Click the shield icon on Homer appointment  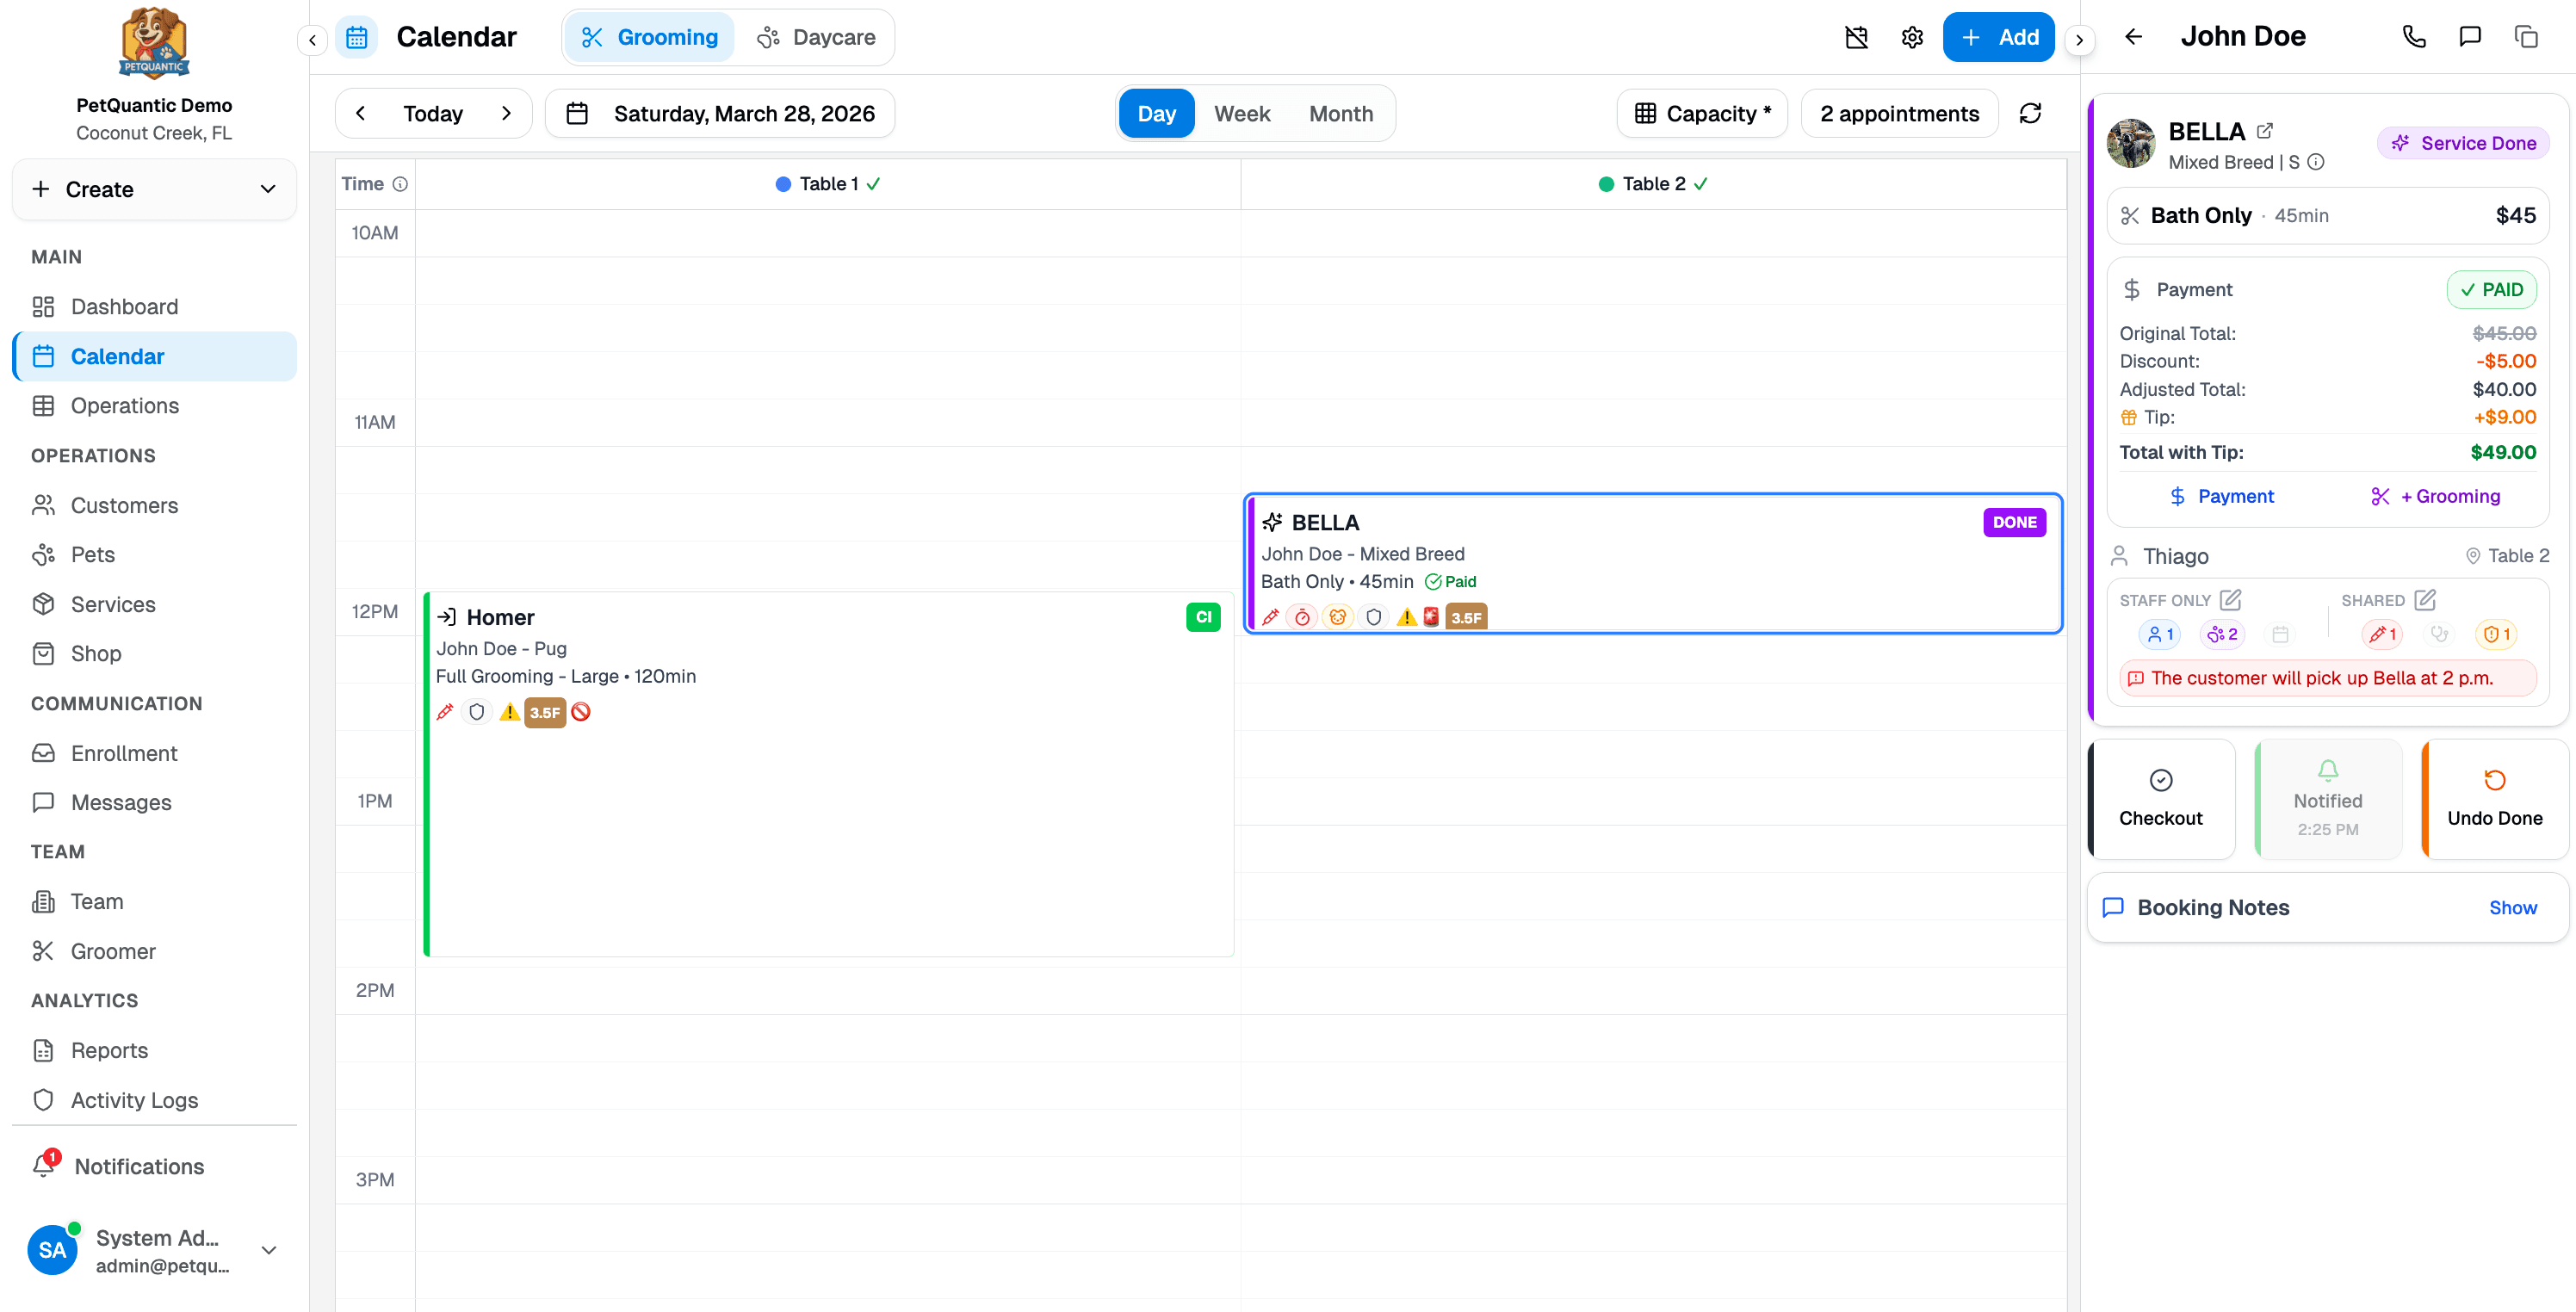click(477, 712)
